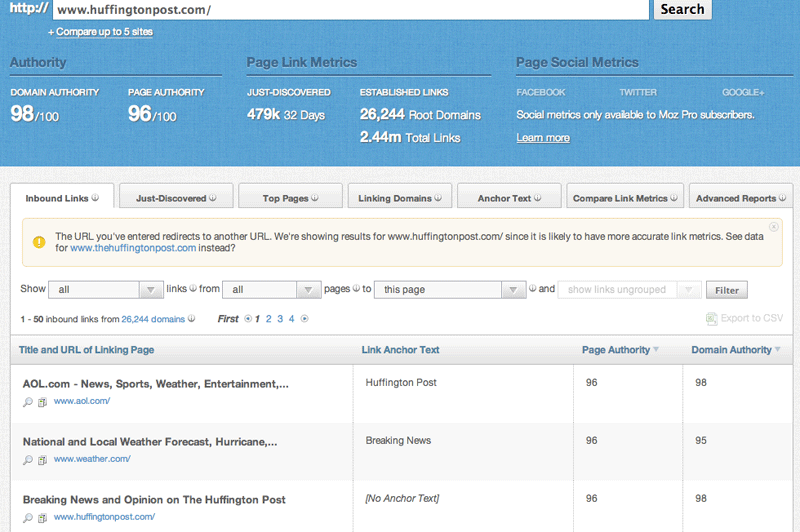Viewport: 800px width, 532px height.
Task: Click the info icon on Inbound Links tab
Action: click(96, 198)
